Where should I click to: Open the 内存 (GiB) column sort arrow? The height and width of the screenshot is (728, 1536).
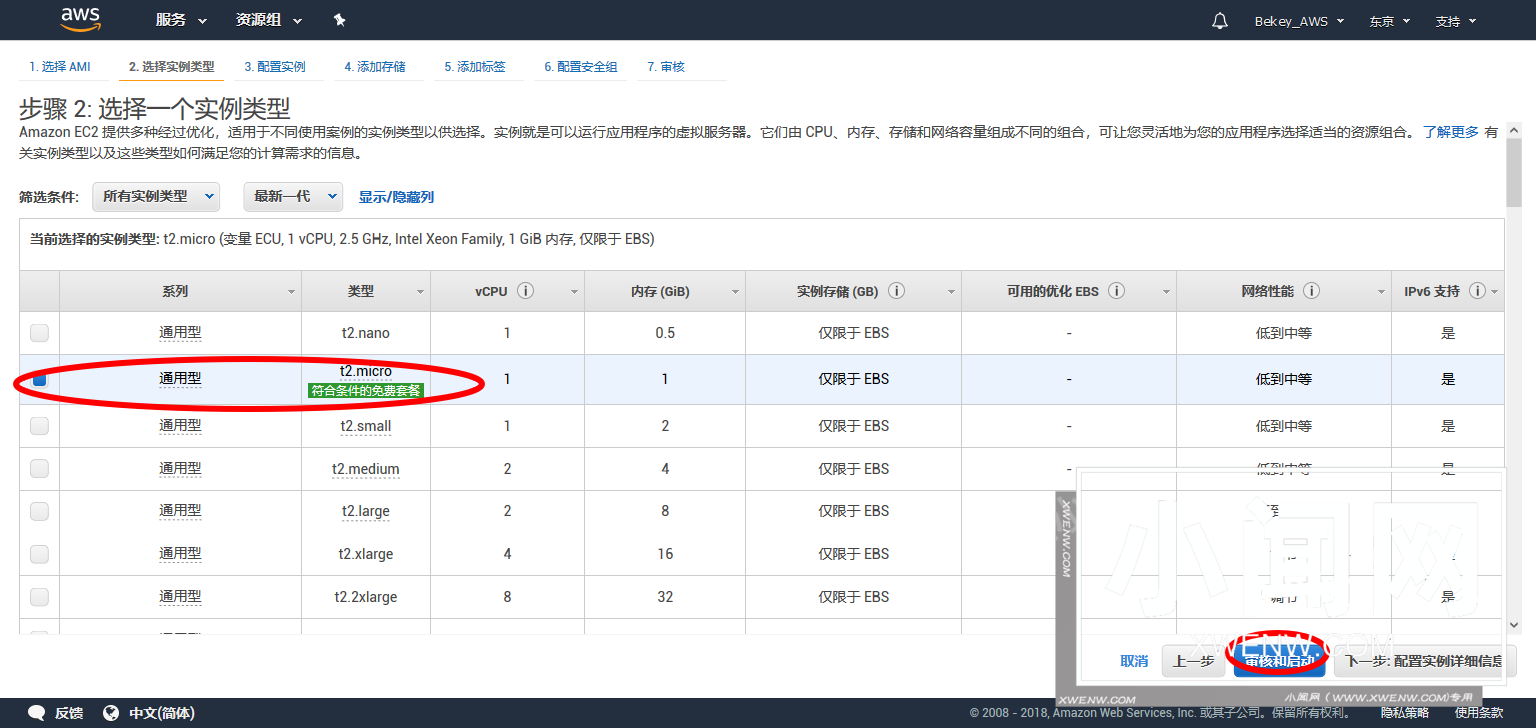(735, 292)
